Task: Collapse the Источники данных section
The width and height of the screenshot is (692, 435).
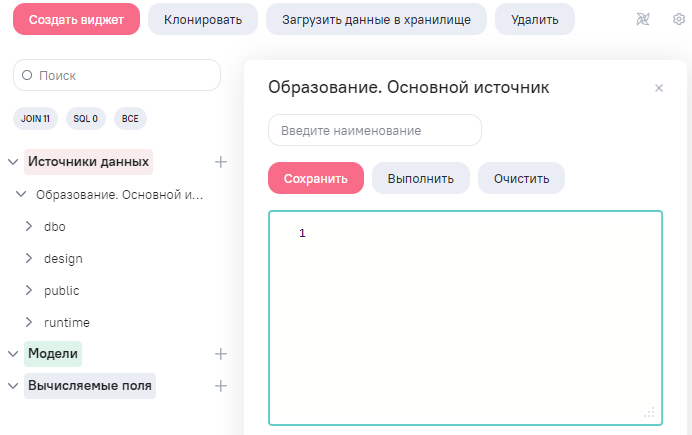Action: tap(12, 161)
